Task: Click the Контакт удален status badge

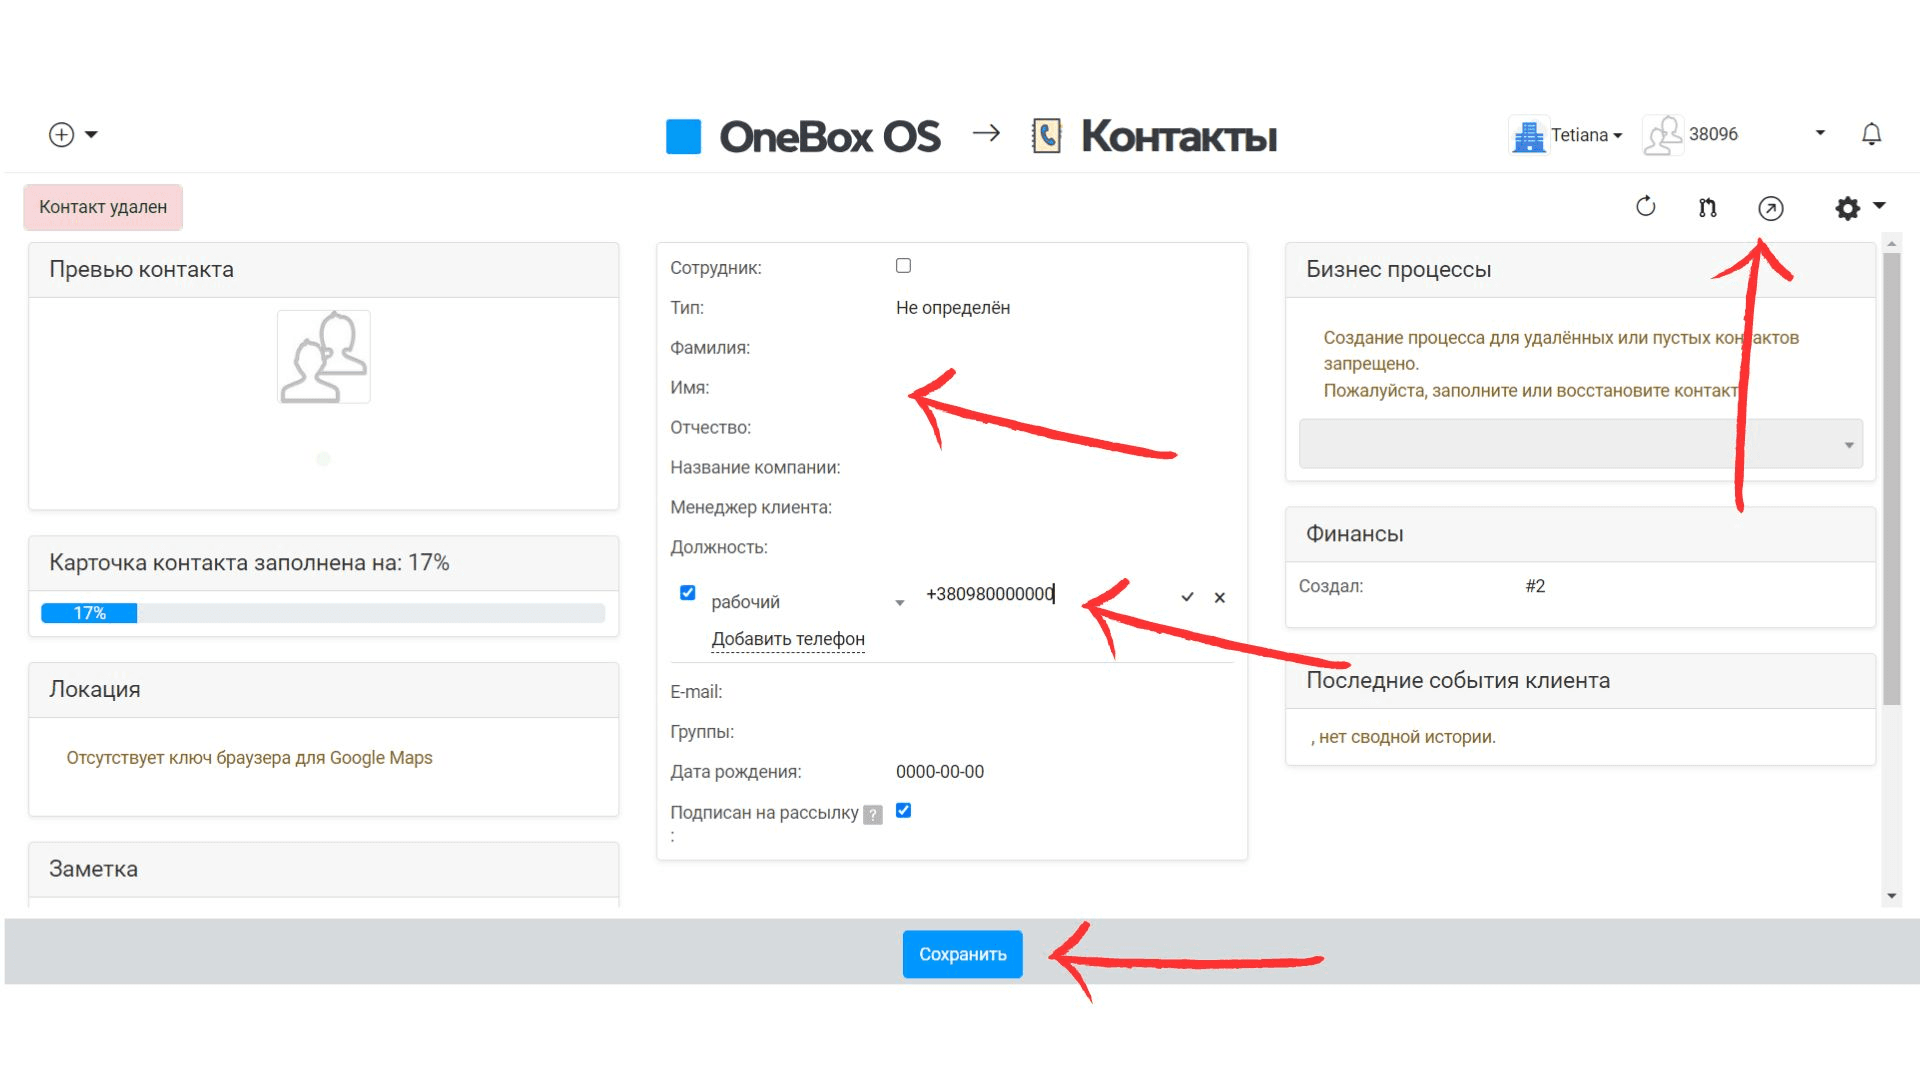Action: point(103,207)
